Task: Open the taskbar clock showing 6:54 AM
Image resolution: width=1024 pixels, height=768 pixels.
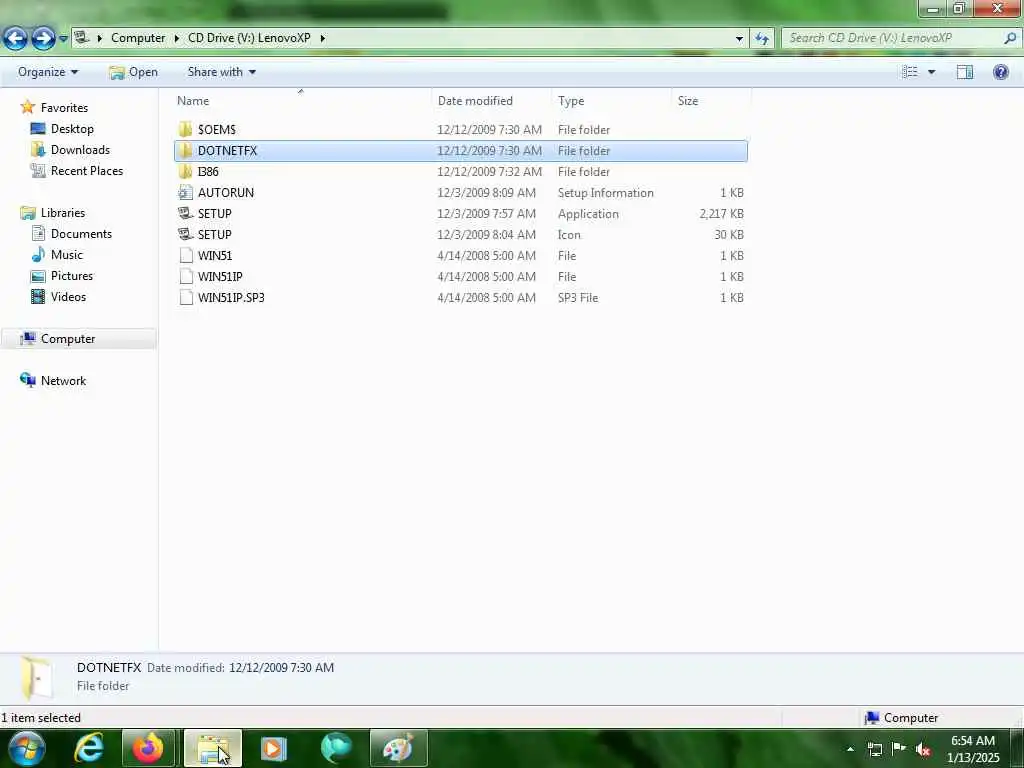Action: [973, 749]
